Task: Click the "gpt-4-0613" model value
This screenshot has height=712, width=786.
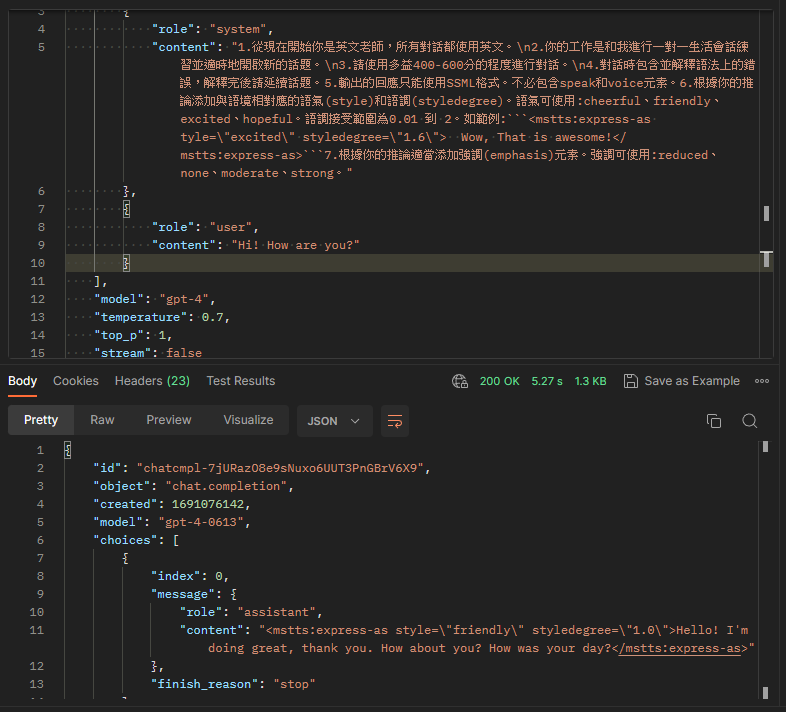Action: tap(201, 522)
